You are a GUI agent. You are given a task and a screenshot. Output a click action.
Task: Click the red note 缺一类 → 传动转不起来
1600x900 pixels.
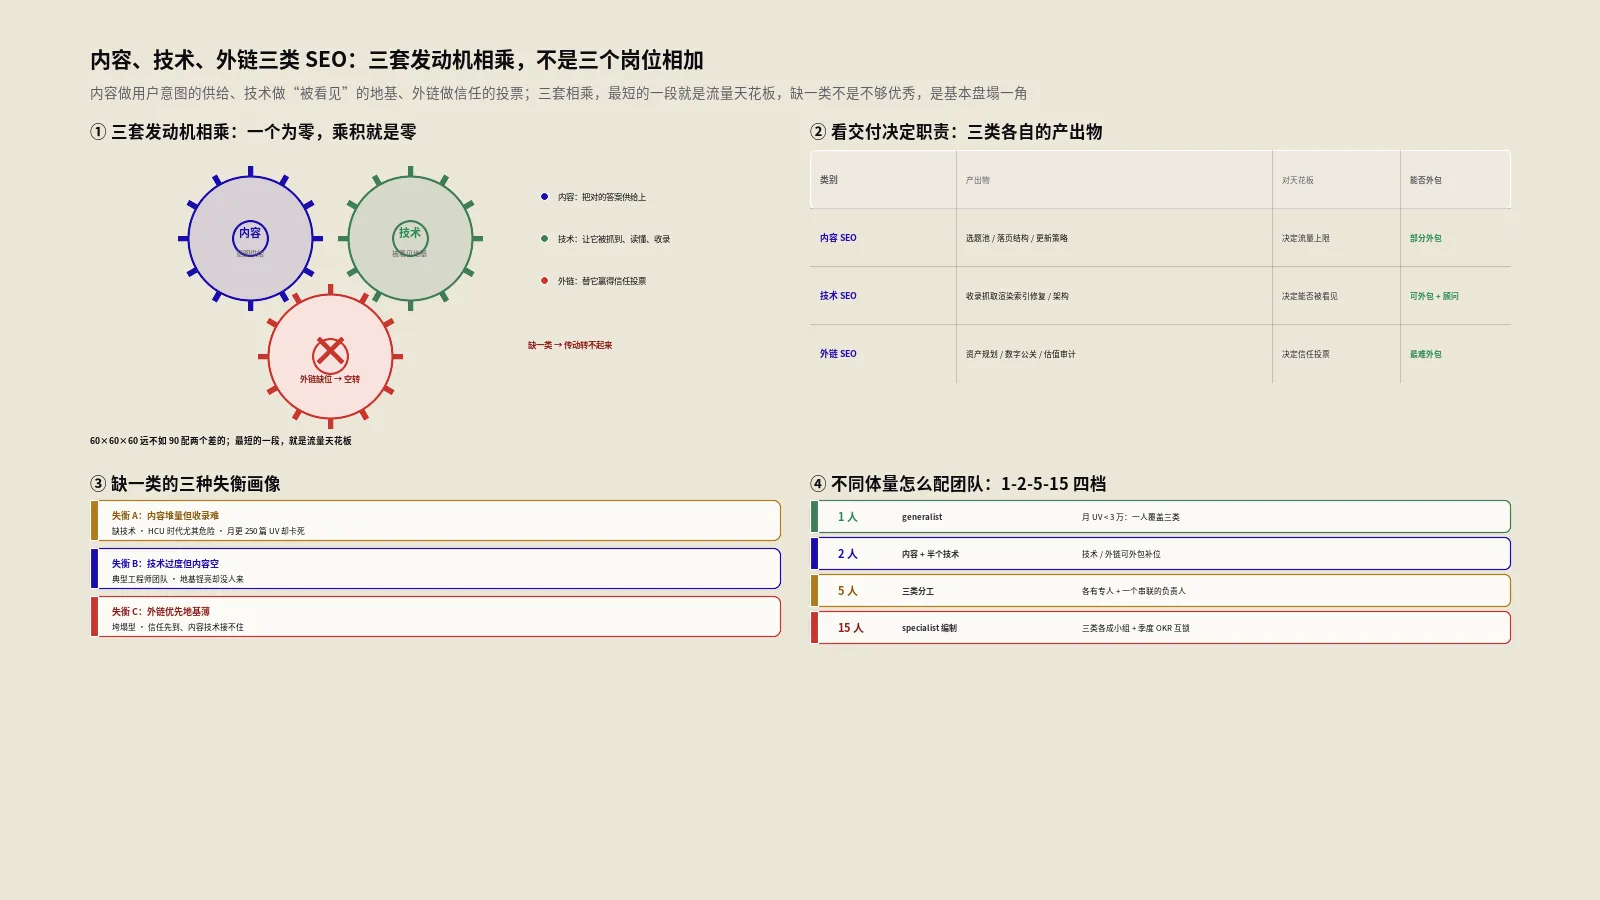570,345
